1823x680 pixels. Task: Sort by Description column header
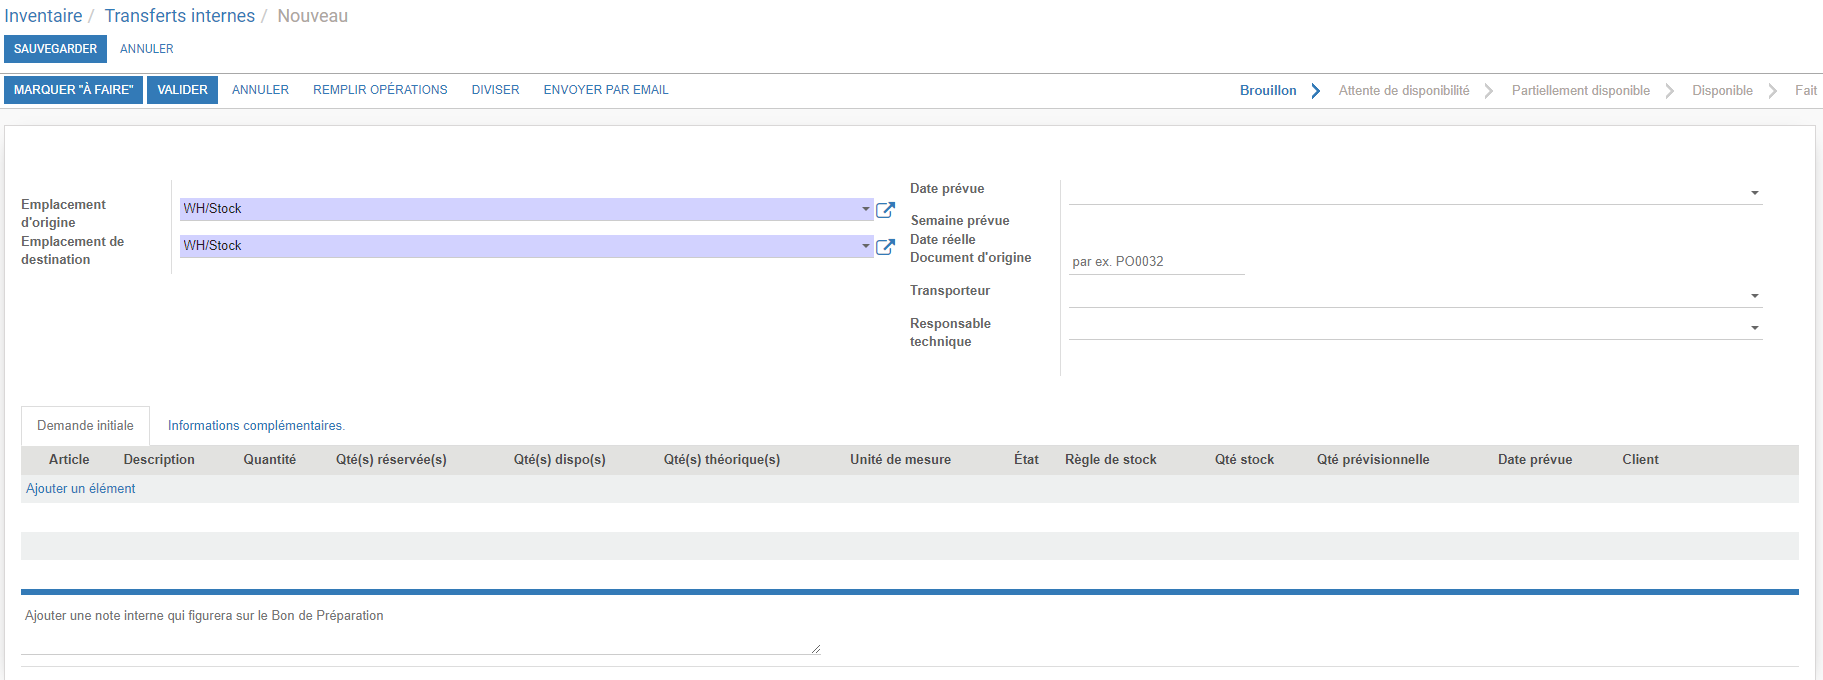pos(159,460)
